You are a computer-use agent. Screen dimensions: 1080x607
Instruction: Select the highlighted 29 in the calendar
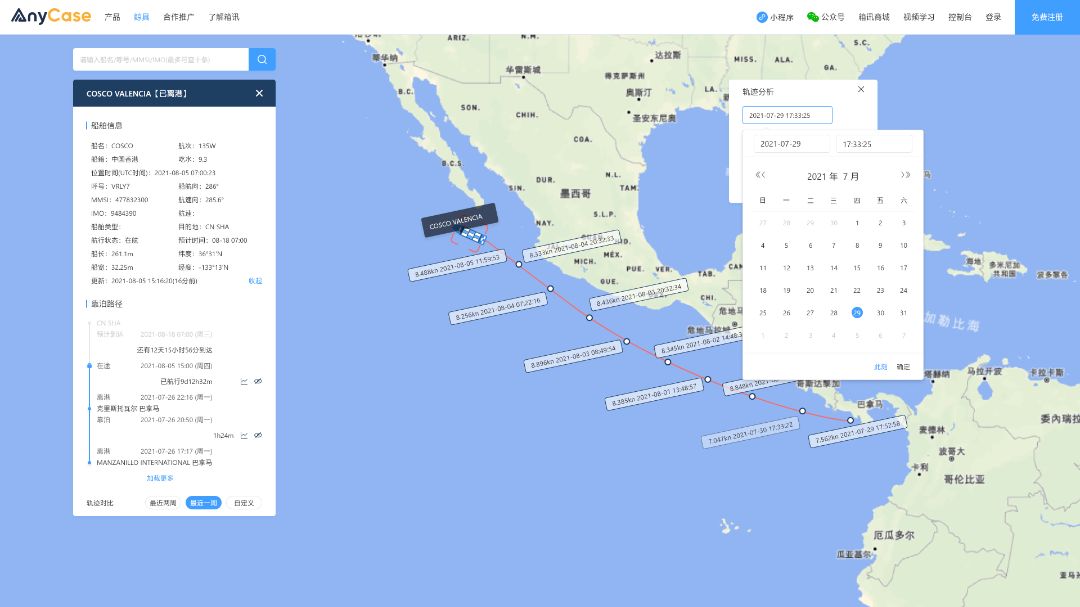tap(857, 313)
